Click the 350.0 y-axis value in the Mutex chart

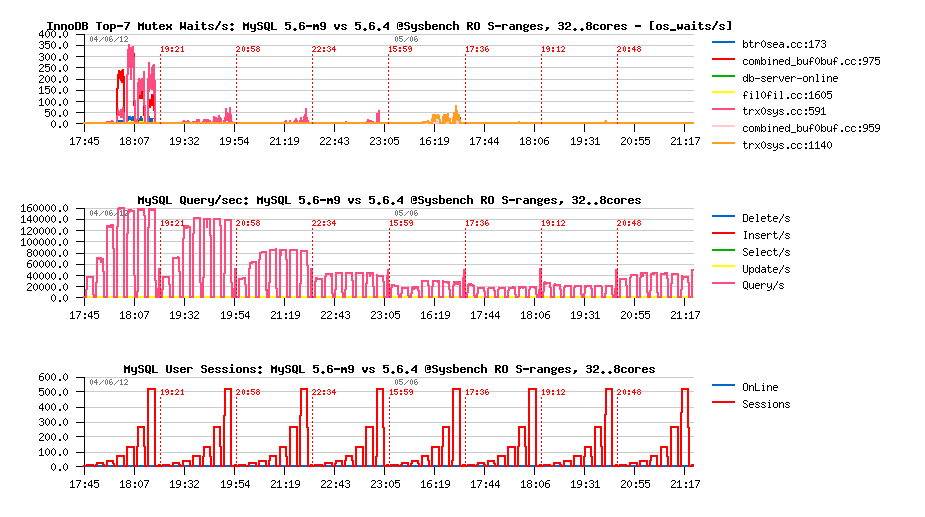pos(53,45)
